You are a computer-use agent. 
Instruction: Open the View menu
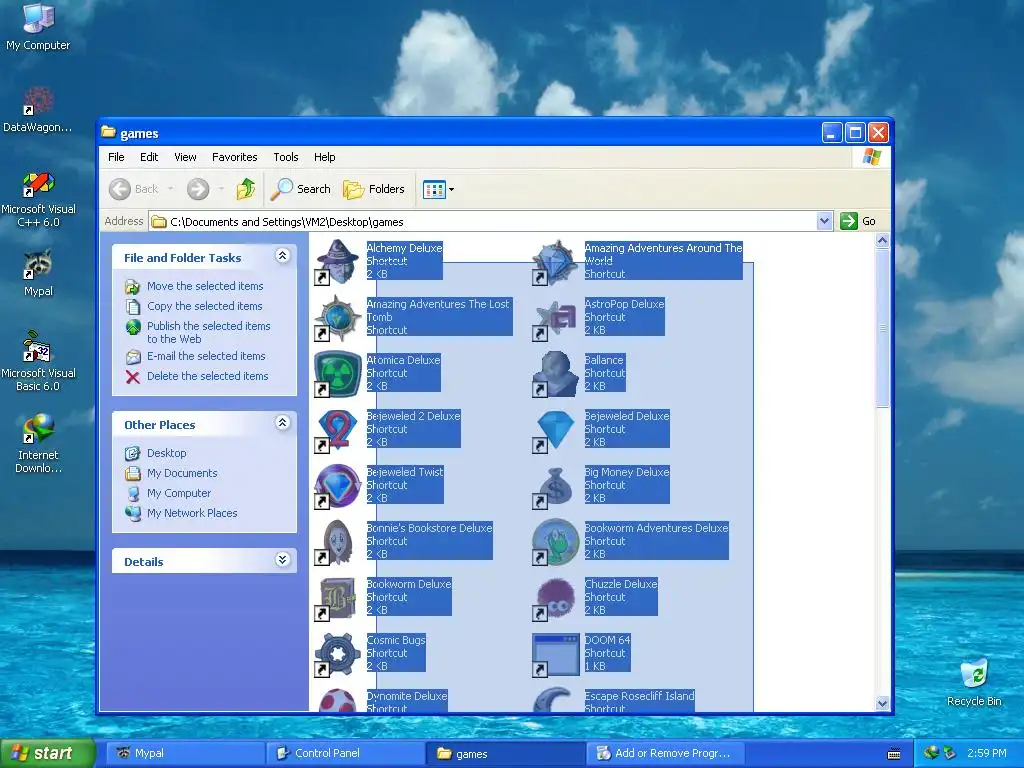pyautogui.click(x=185, y=157)
